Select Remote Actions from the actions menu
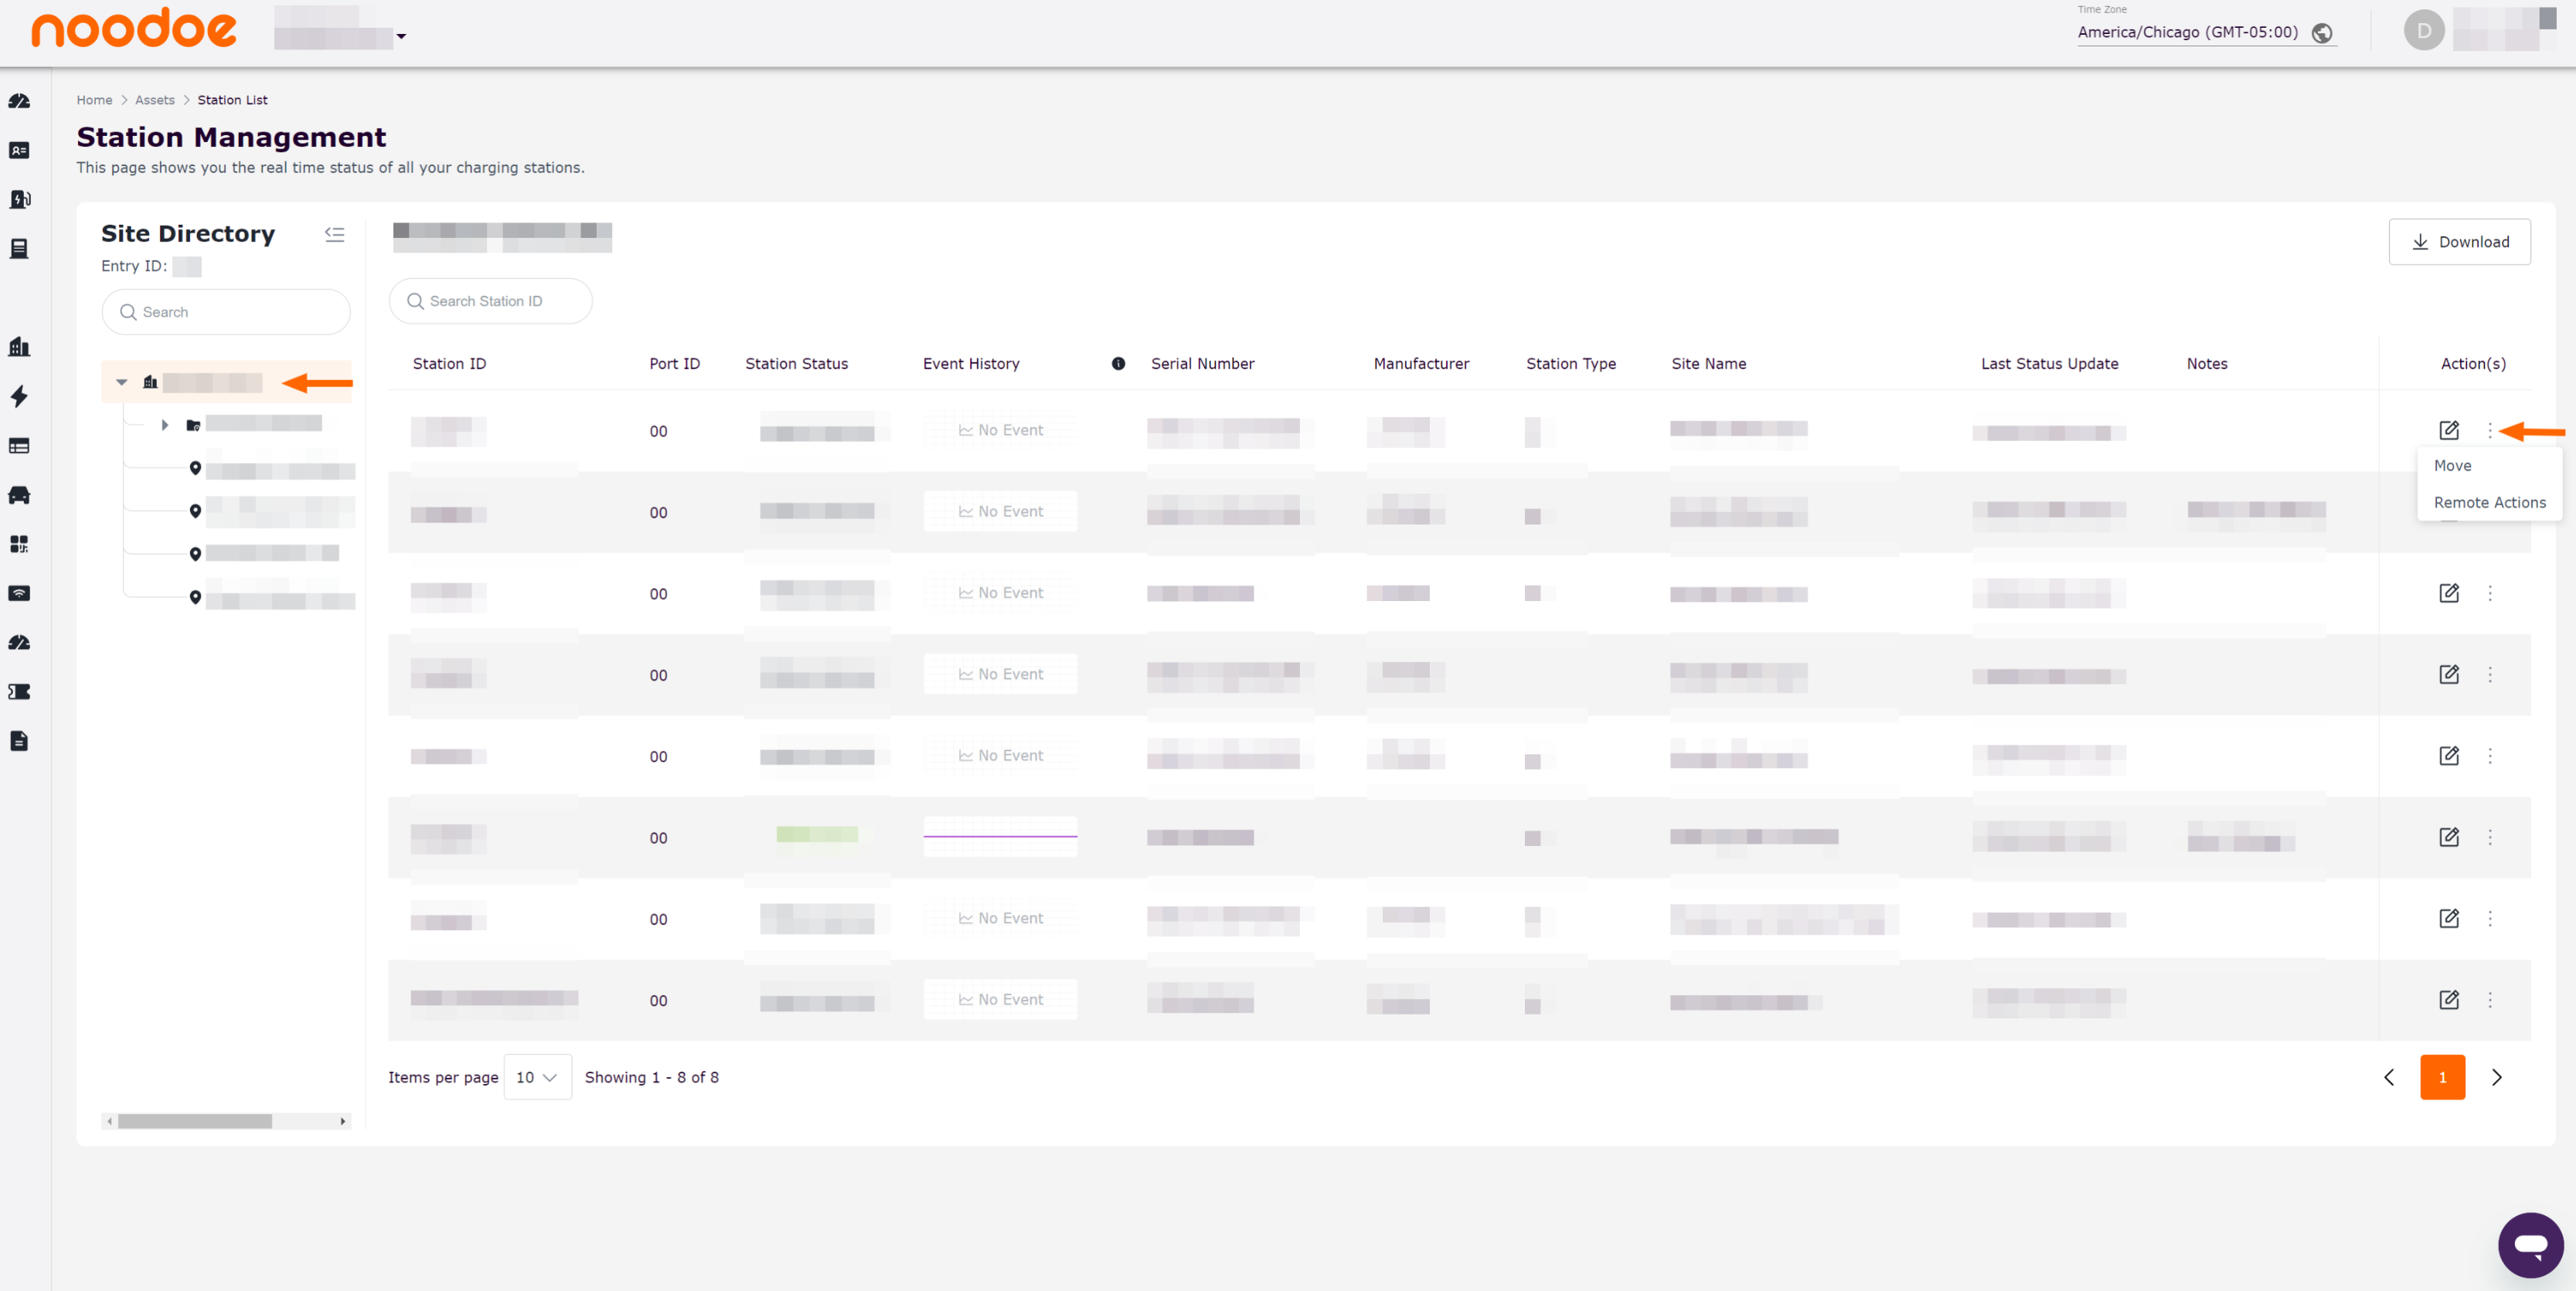Screen dimensions: 2576x1291 (2489, 503)
